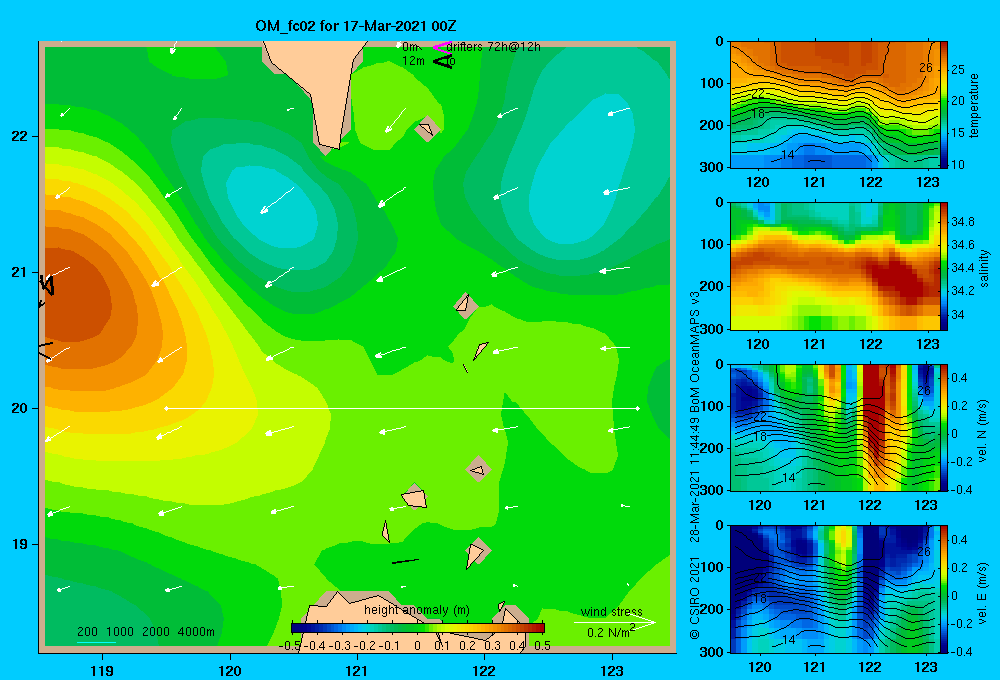Click the title 'OM_fc02 for 17-Mar-2021 00Z'
Screen dimensions: 1000x680
(x=356, y=26)
